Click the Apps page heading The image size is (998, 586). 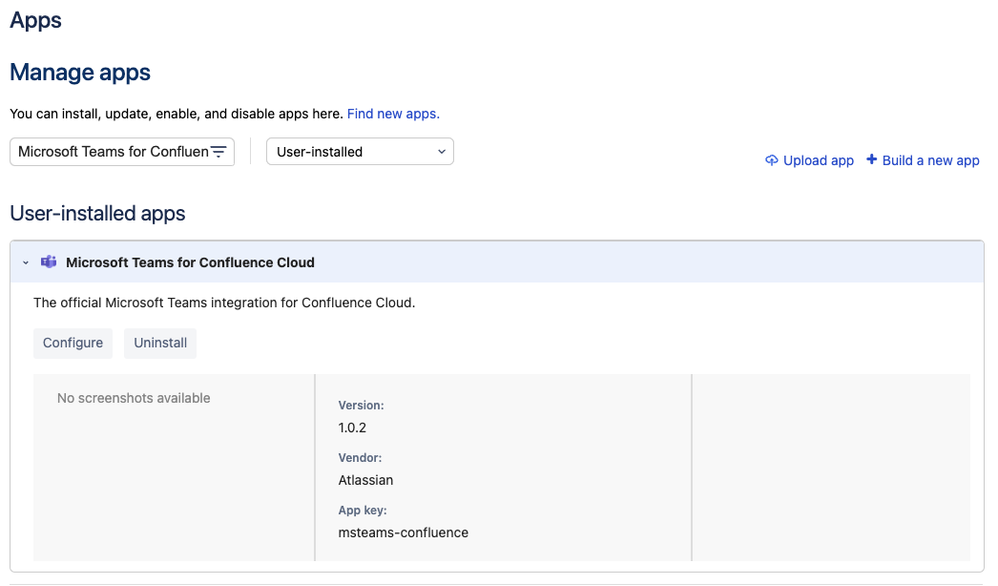(x=35, y=20)
